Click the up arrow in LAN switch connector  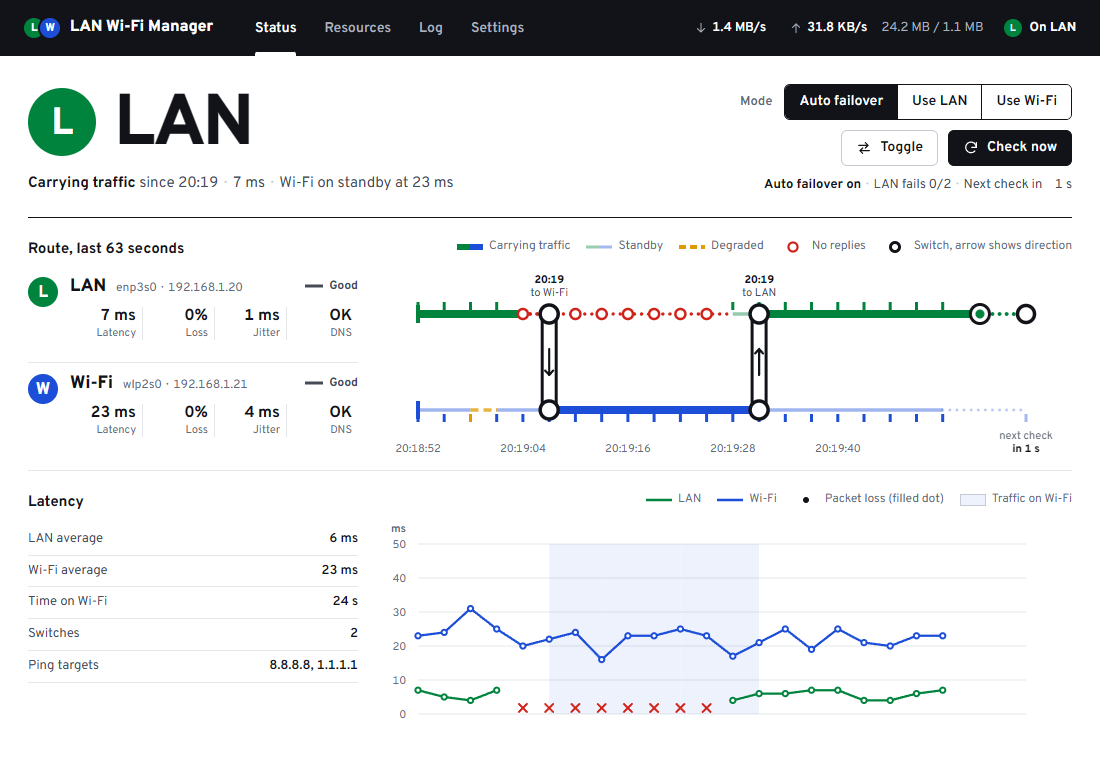coord(759,362)
